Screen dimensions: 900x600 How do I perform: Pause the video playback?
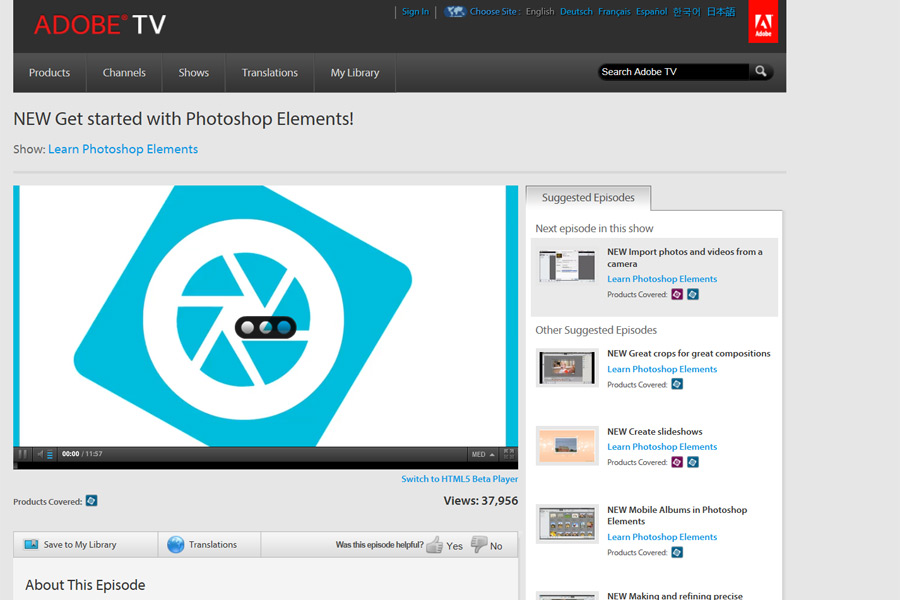click(23, 454)
